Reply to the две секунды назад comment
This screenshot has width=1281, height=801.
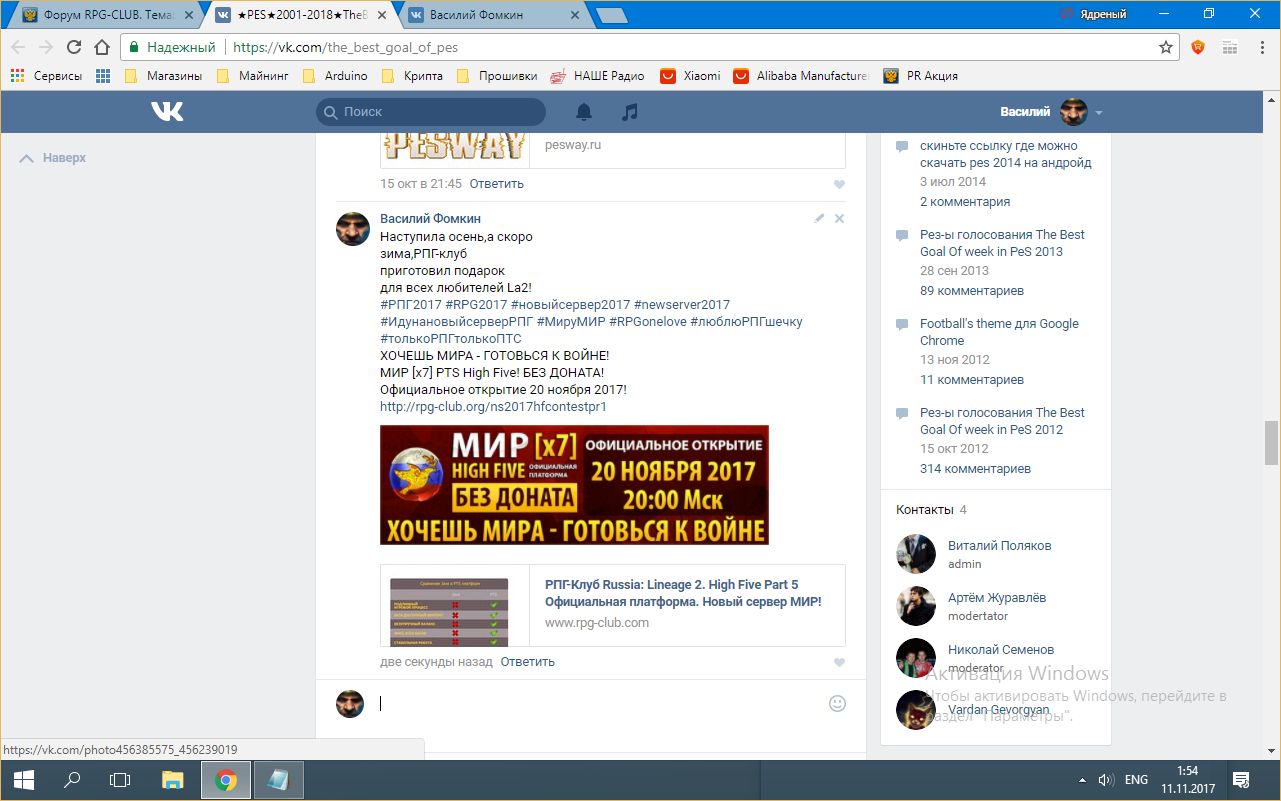click(527, 662)
